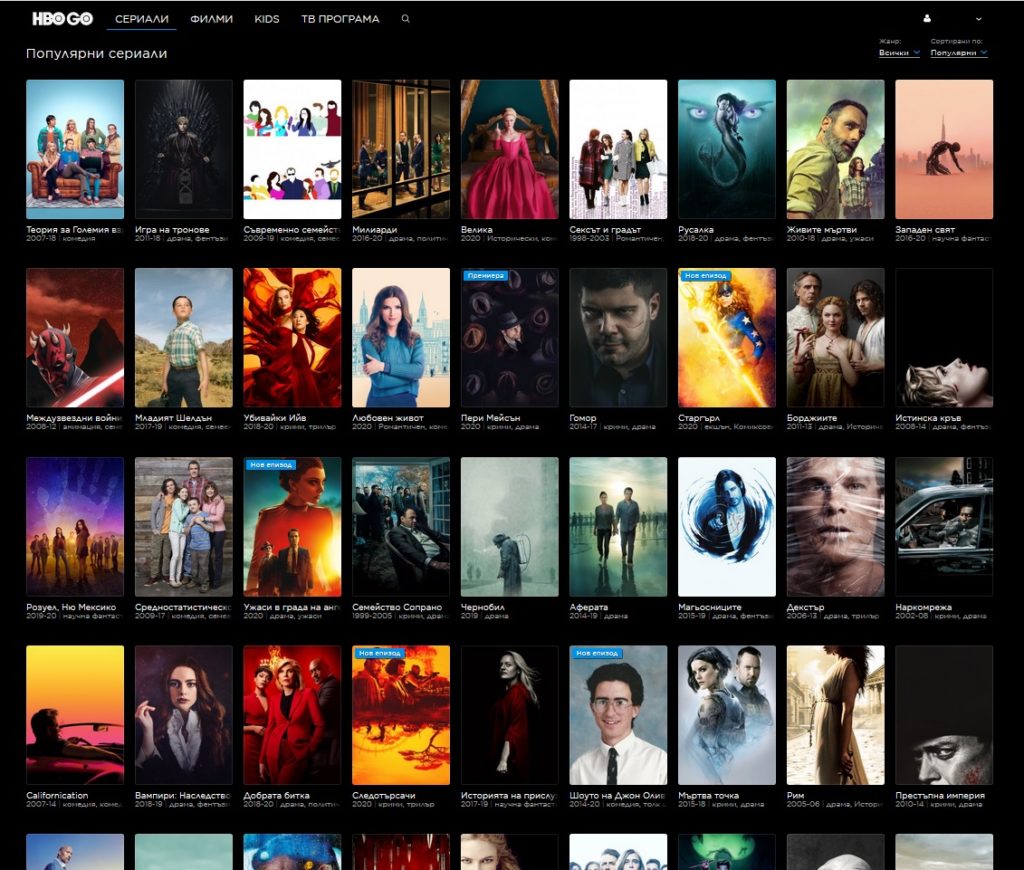Open the Рим series poster
This screenshot has height=870, width=1024.
pyautogui.click(x=836, y=715)
